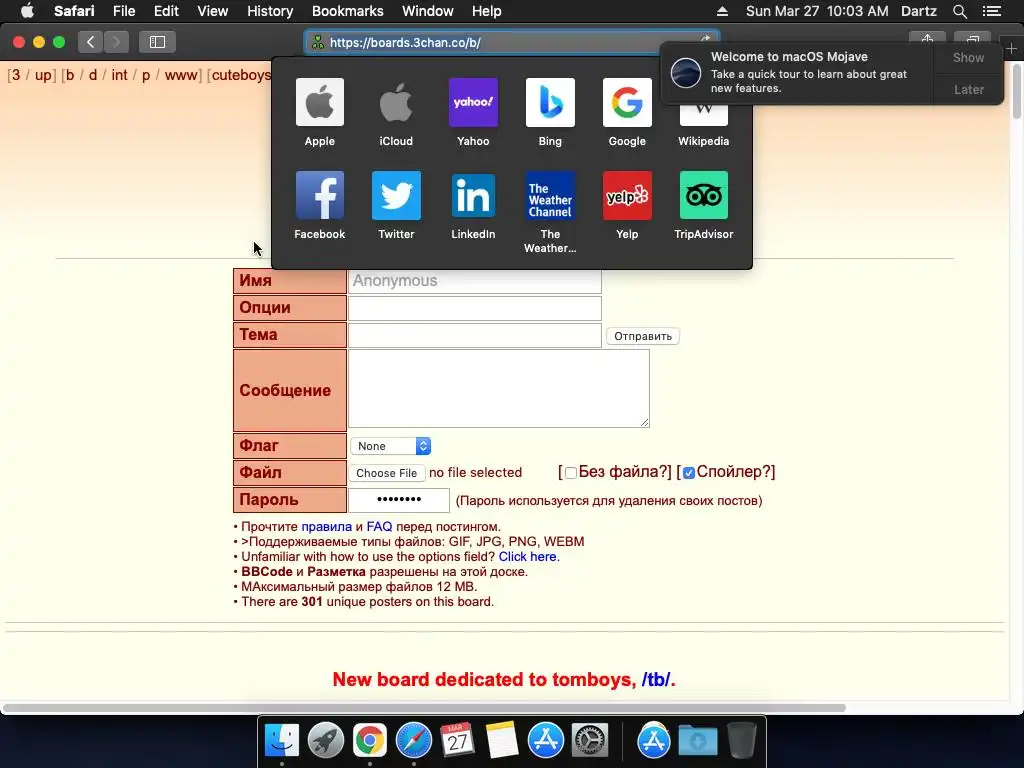Go forward with Safari's forward arrow
The image size is (1024, 768).
pyautogui.click(x=116, y=42)
